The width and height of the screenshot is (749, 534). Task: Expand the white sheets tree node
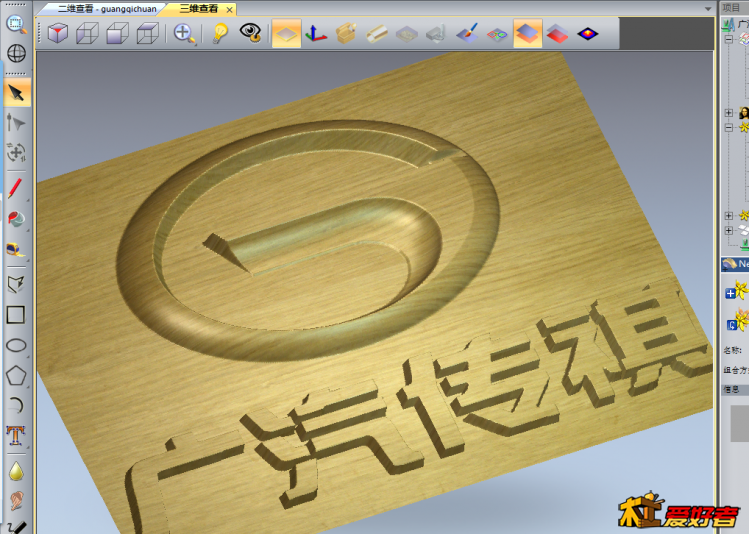(728, 230)
